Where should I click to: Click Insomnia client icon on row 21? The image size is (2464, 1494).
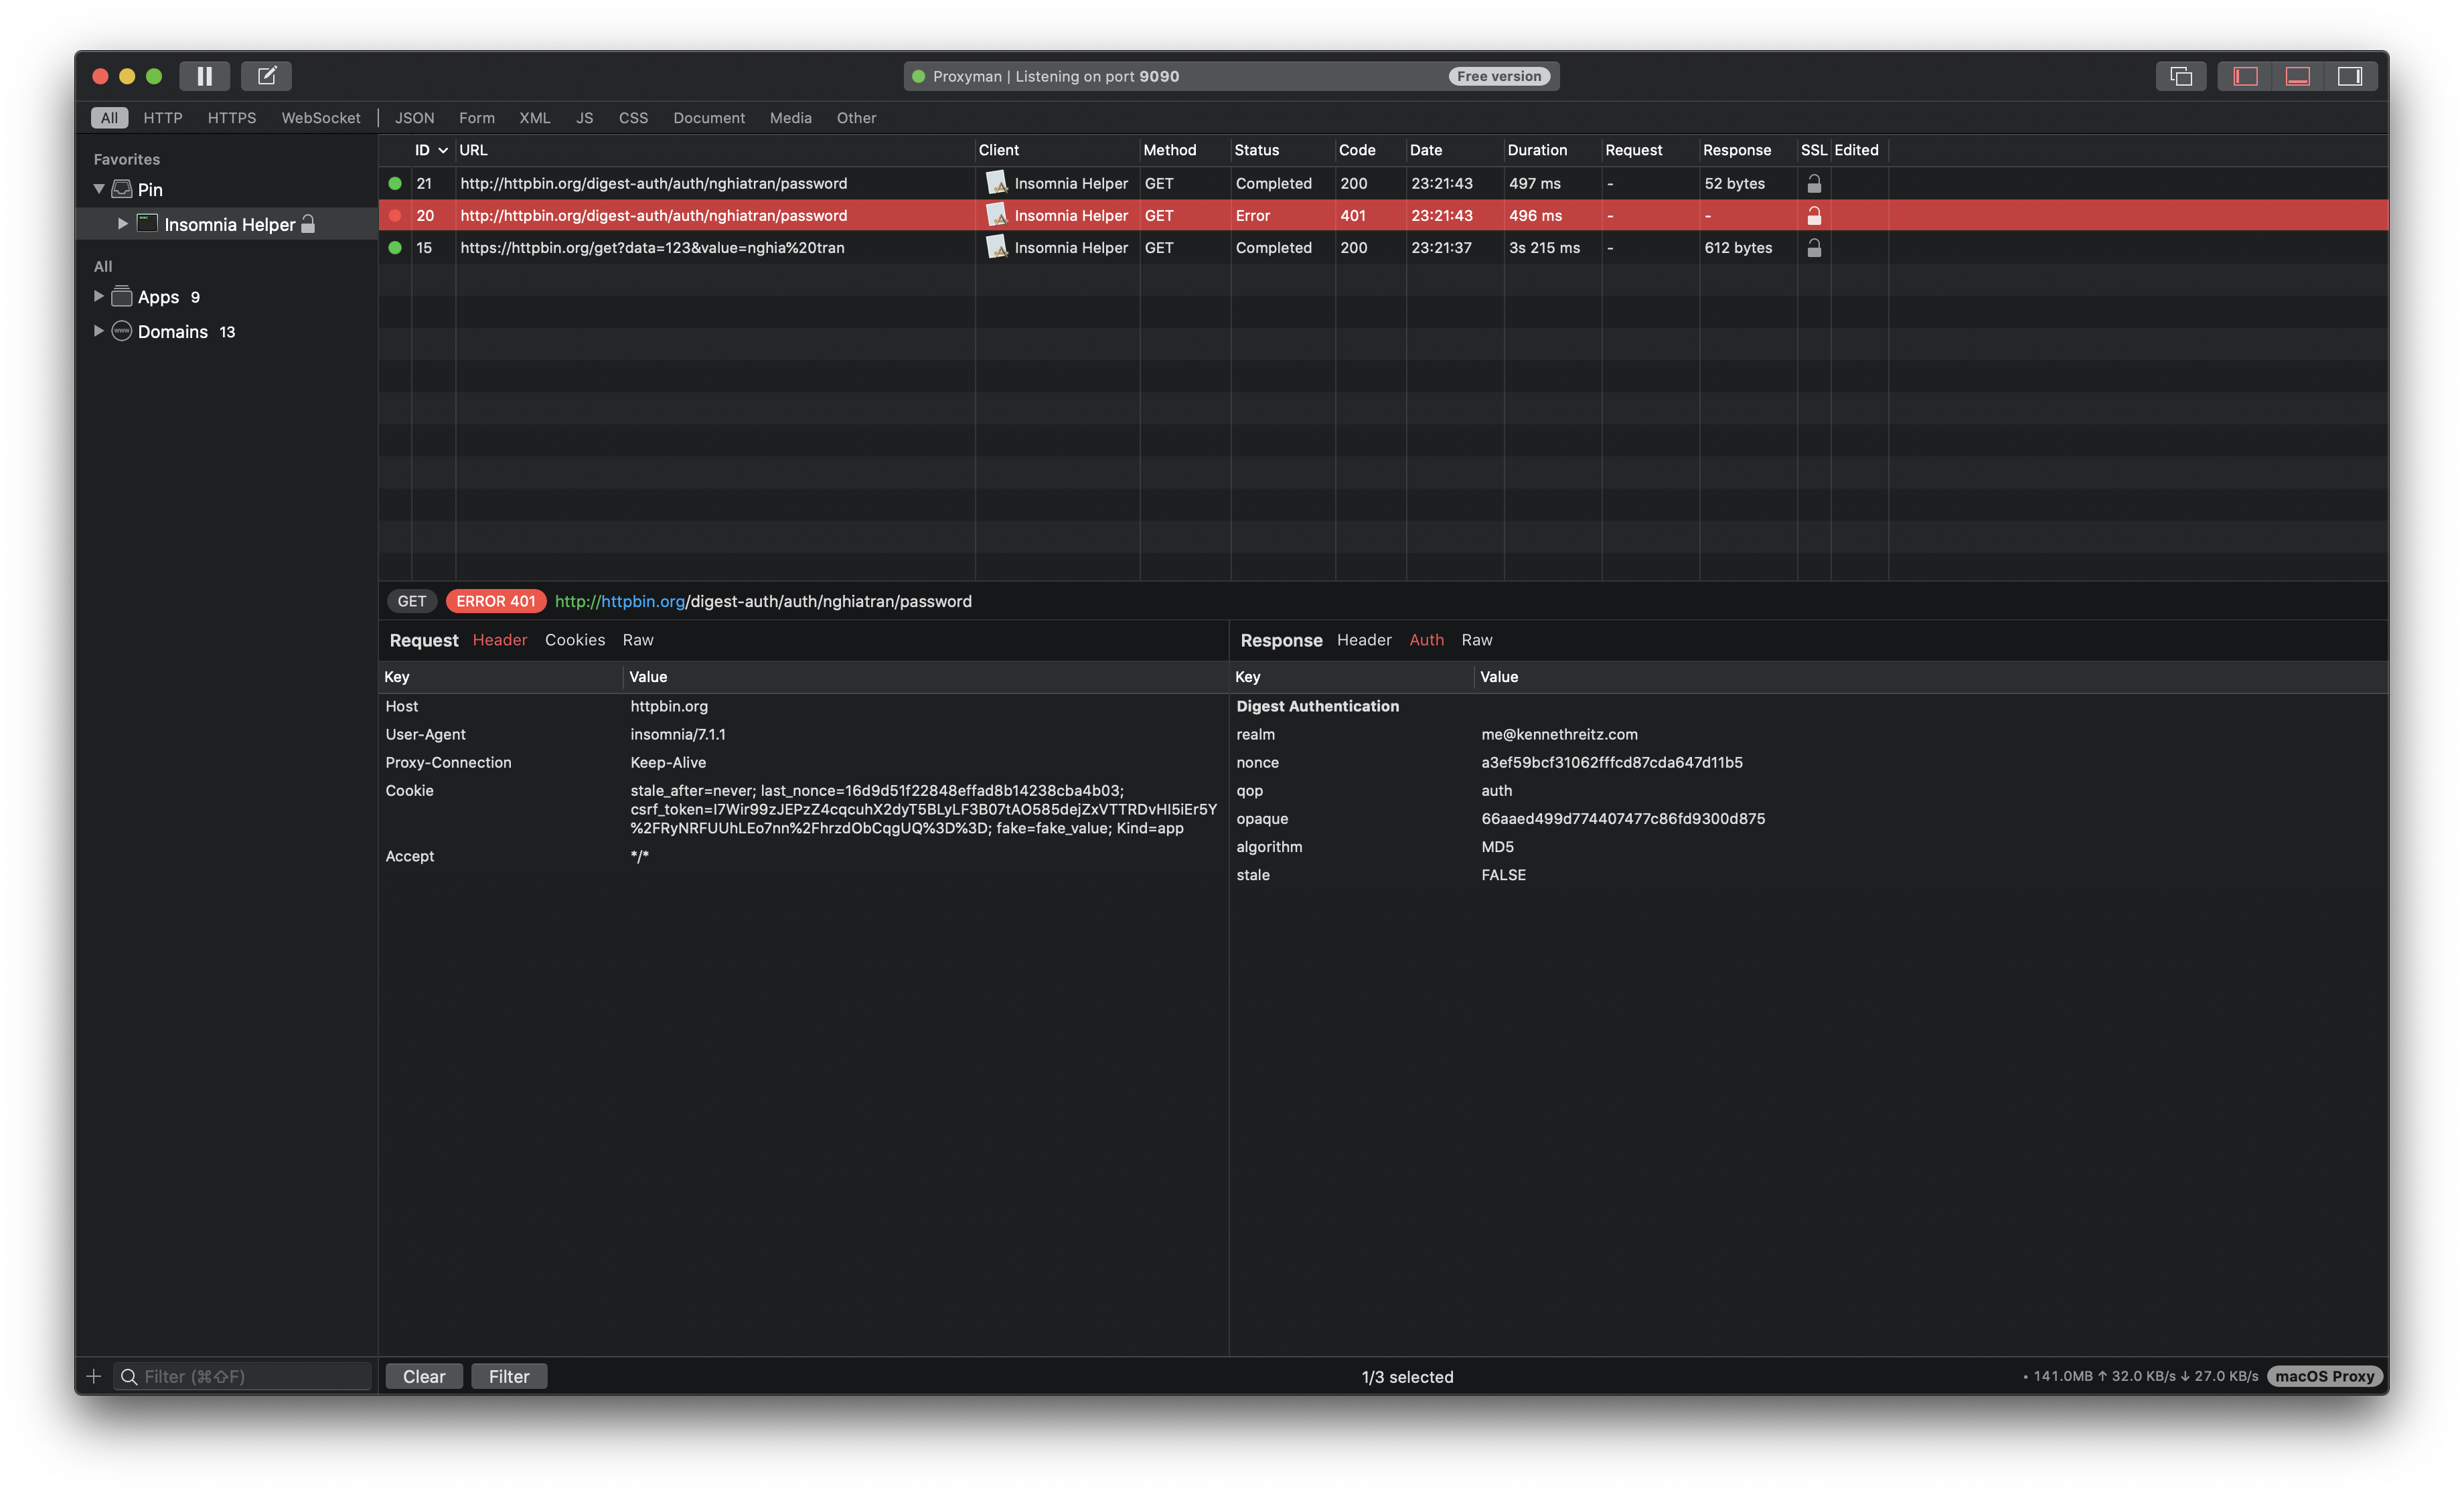[996, 183]
